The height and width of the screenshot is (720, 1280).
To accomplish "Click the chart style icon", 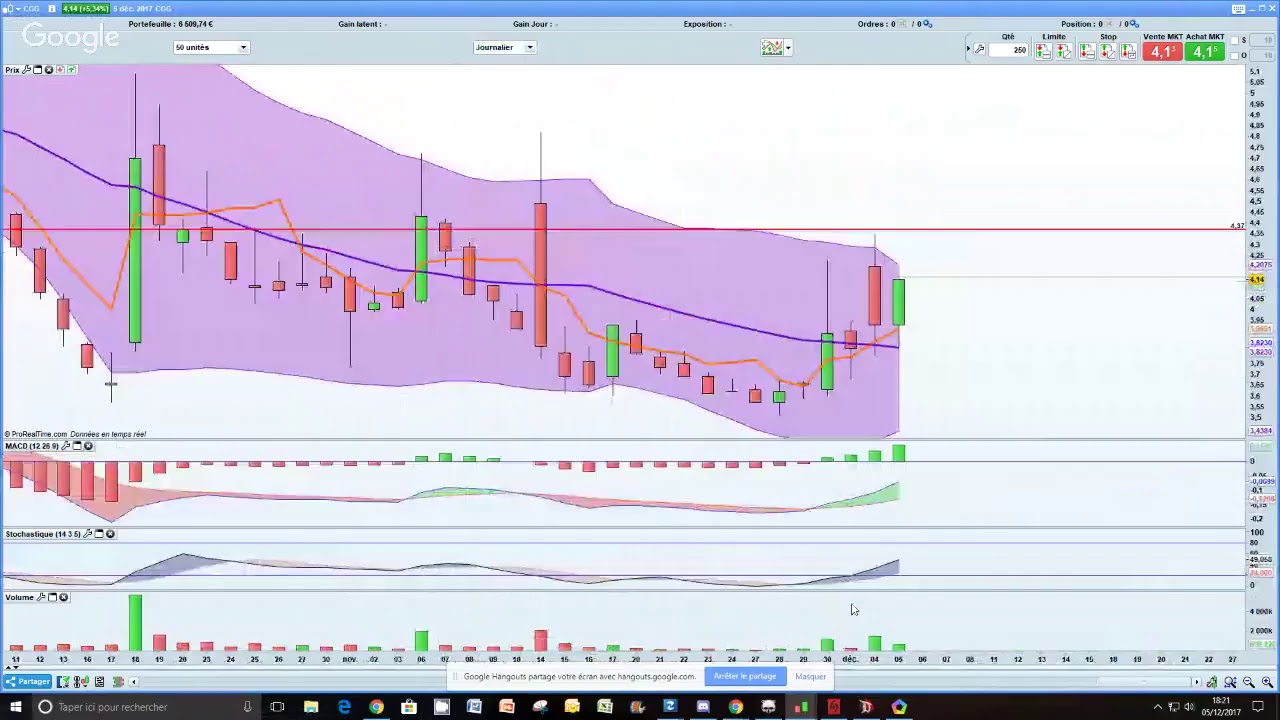I will [x=772, y=47].
